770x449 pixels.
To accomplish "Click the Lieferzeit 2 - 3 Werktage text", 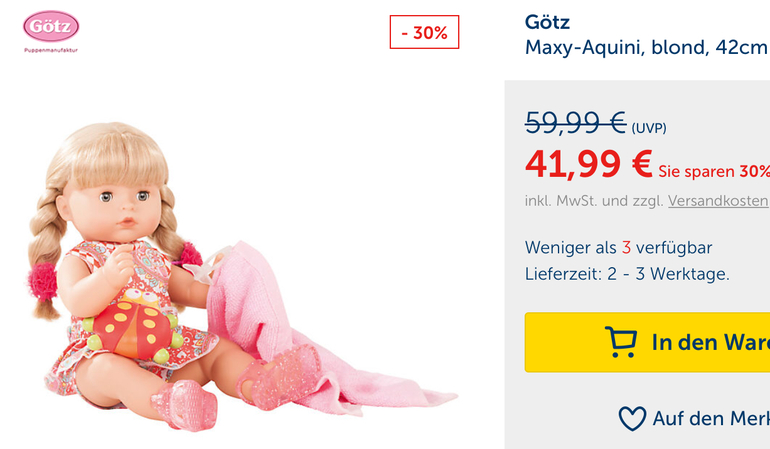I will pos(627,274).
